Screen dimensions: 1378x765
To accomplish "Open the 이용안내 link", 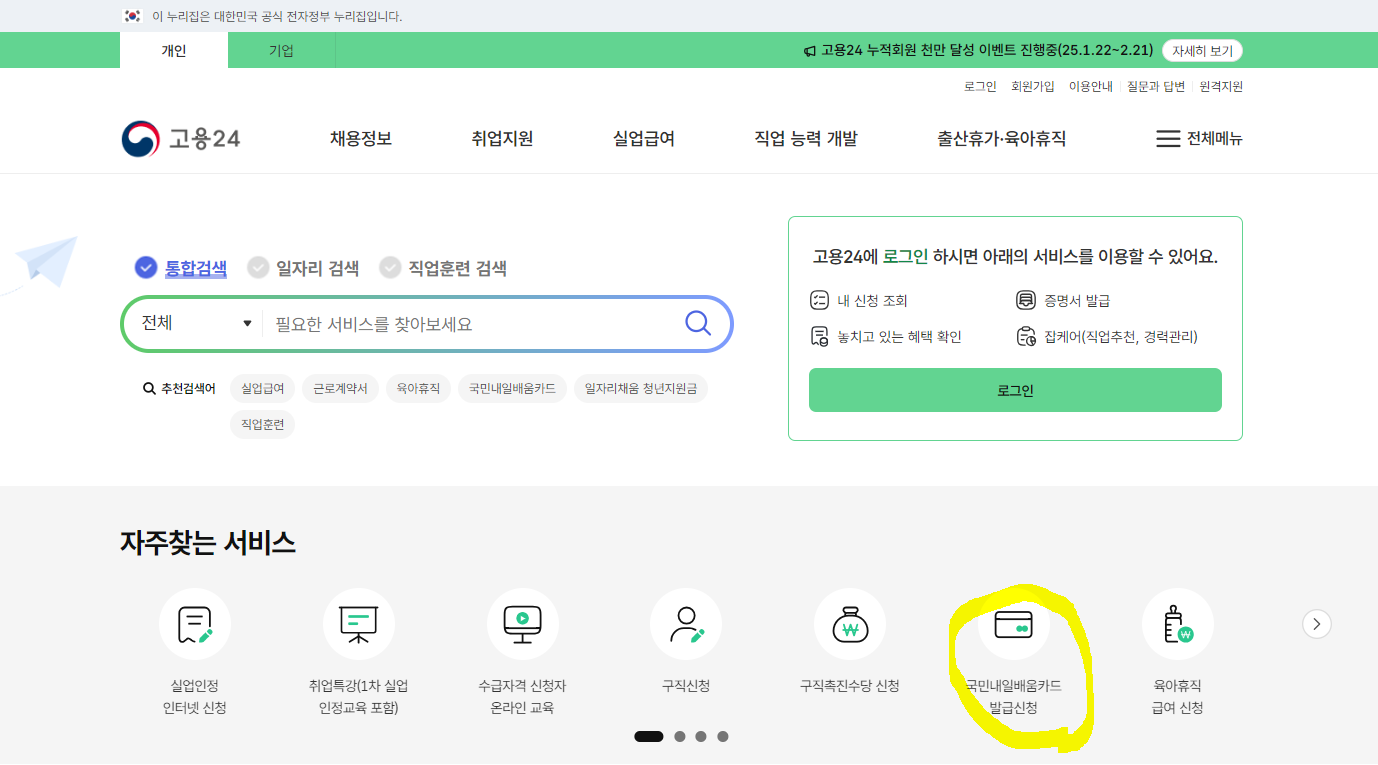I will 1091,87.
